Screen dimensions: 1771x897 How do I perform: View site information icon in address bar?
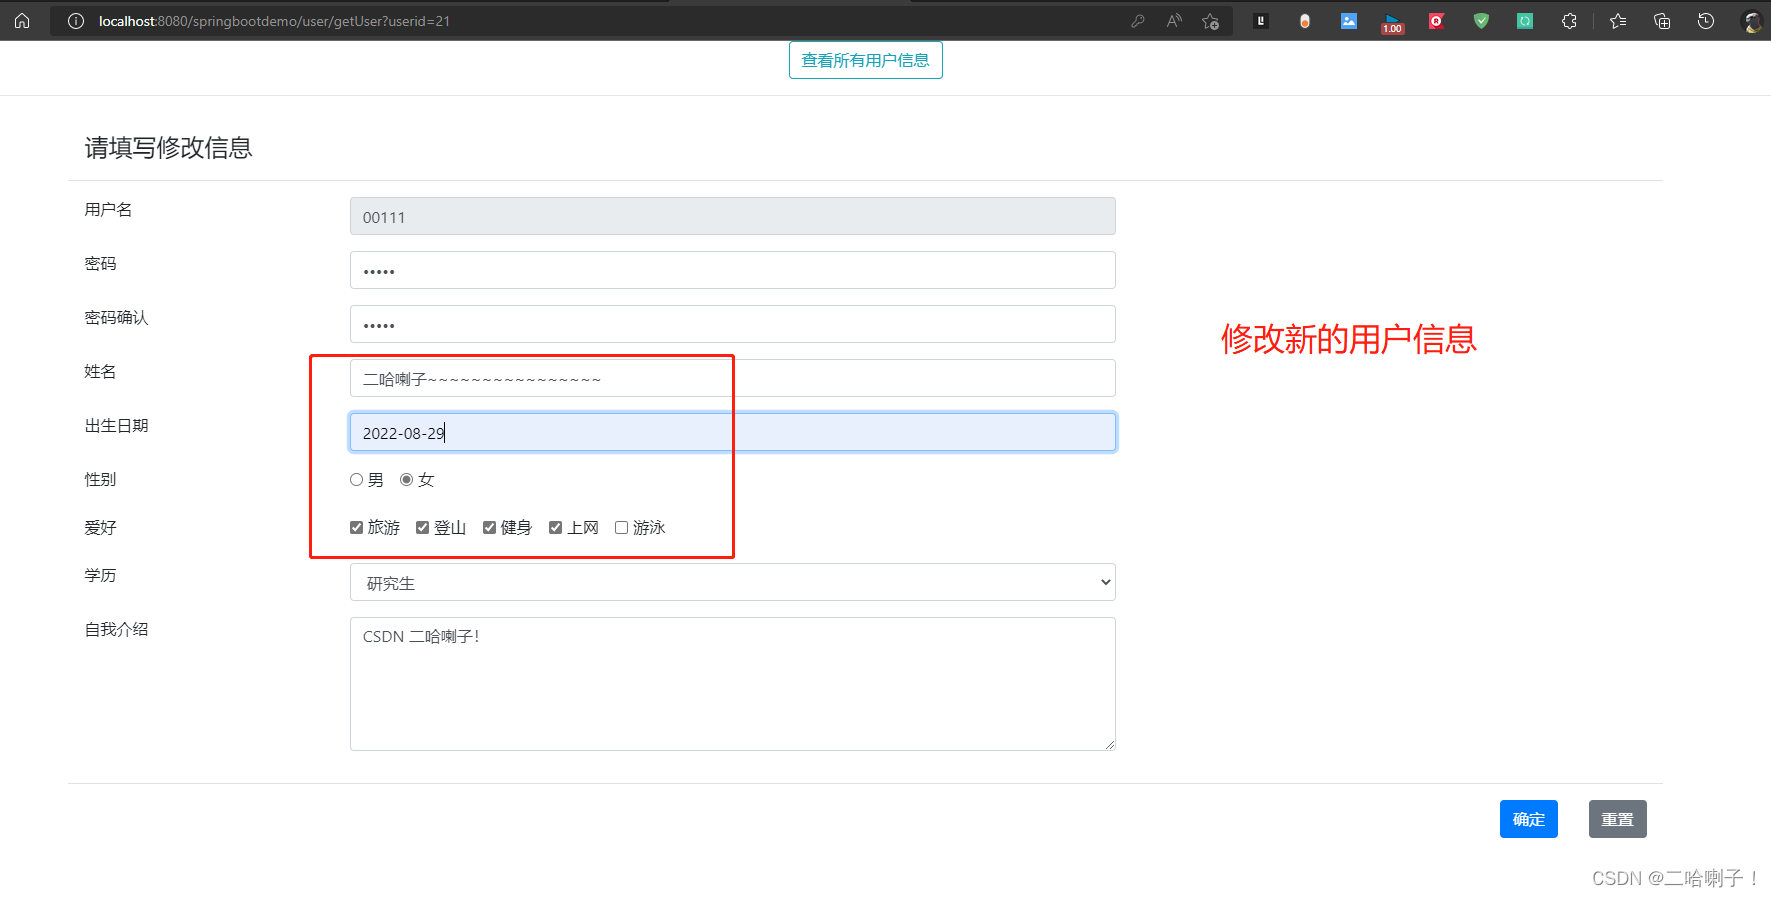coord(76,21)
